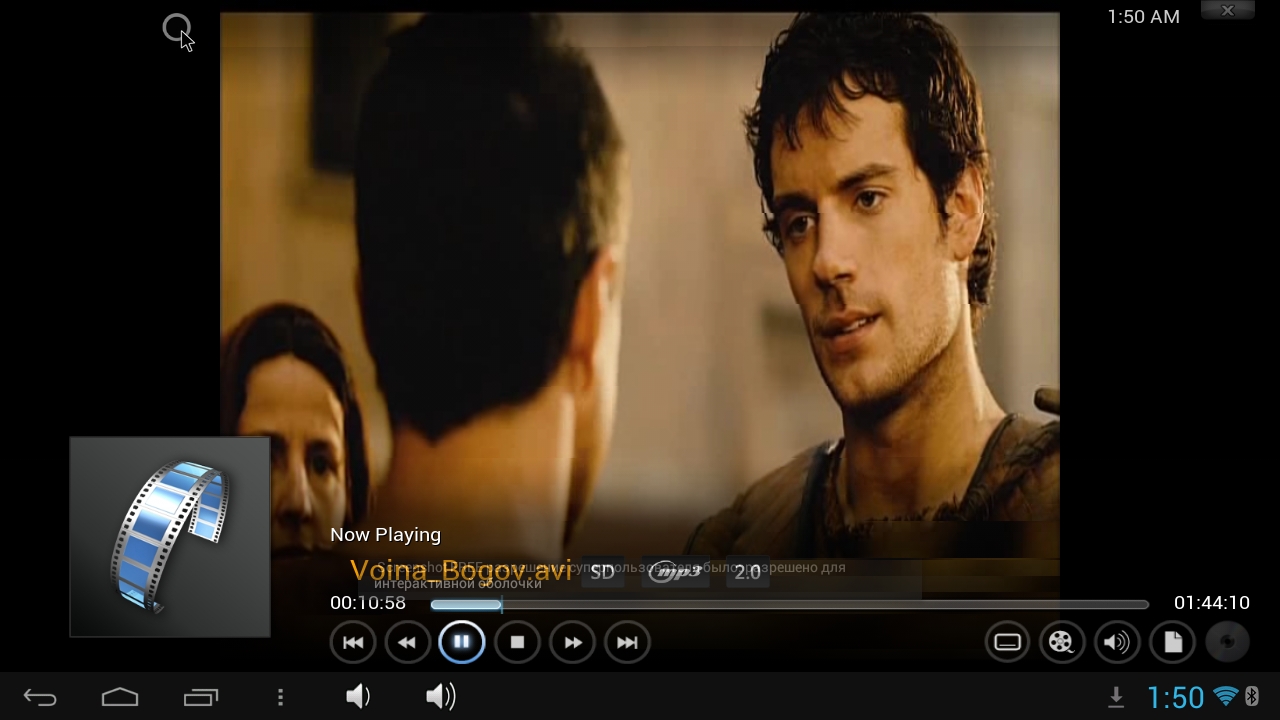
Task: Pause the playing video
Action: (462, 642)
